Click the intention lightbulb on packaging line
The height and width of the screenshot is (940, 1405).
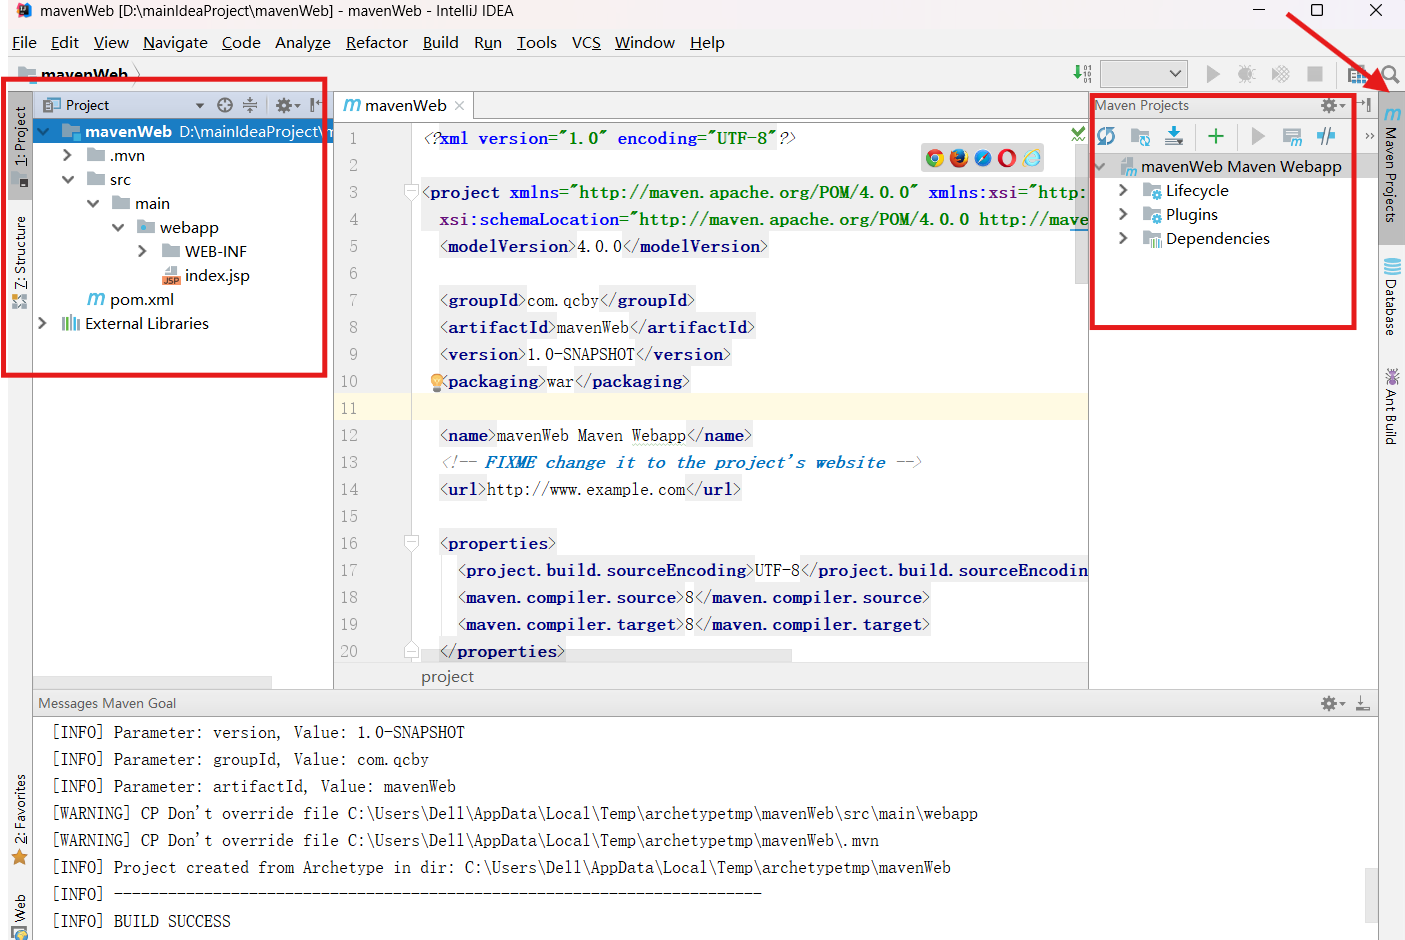[x=437, y=381]
